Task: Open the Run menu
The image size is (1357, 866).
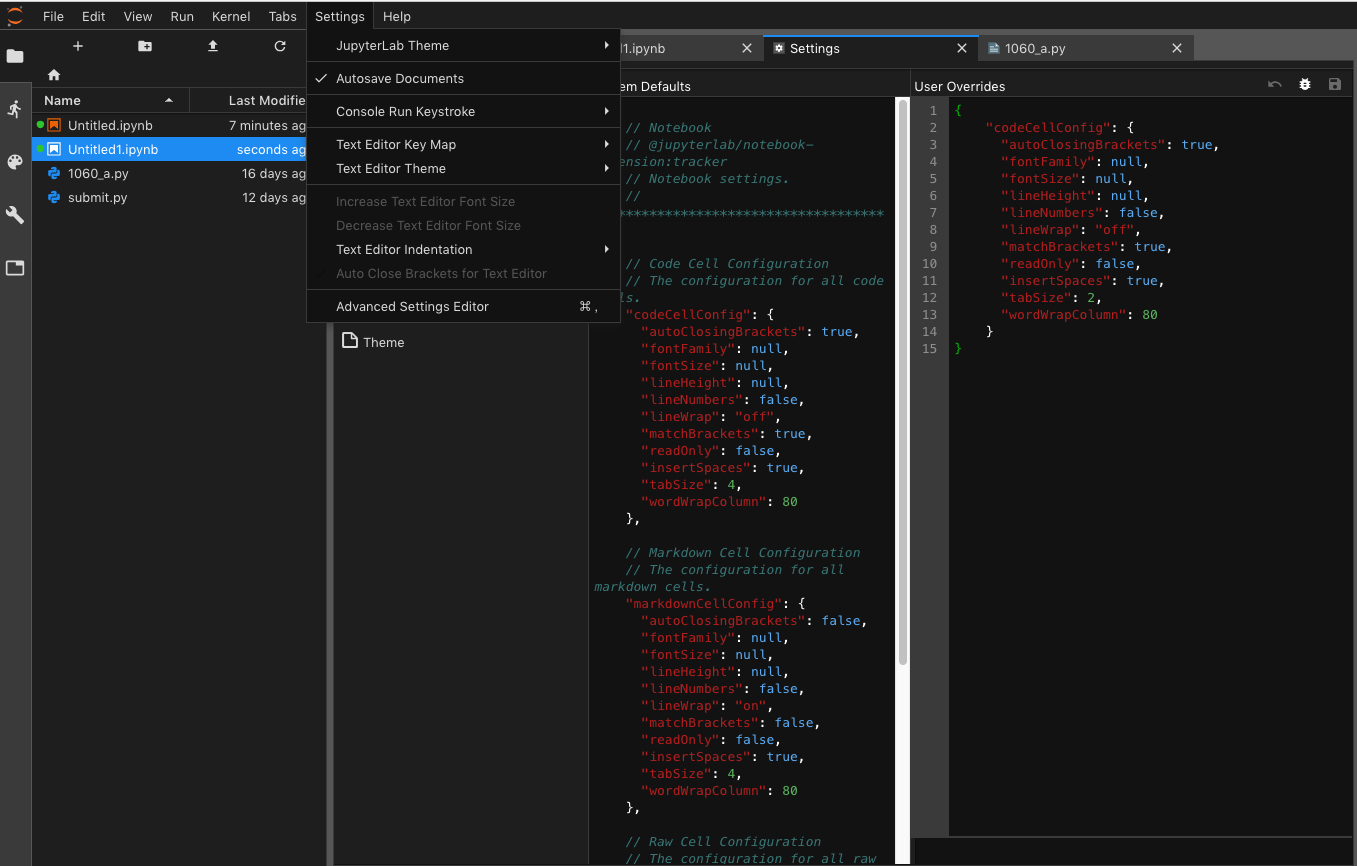Action: point(182,16)
